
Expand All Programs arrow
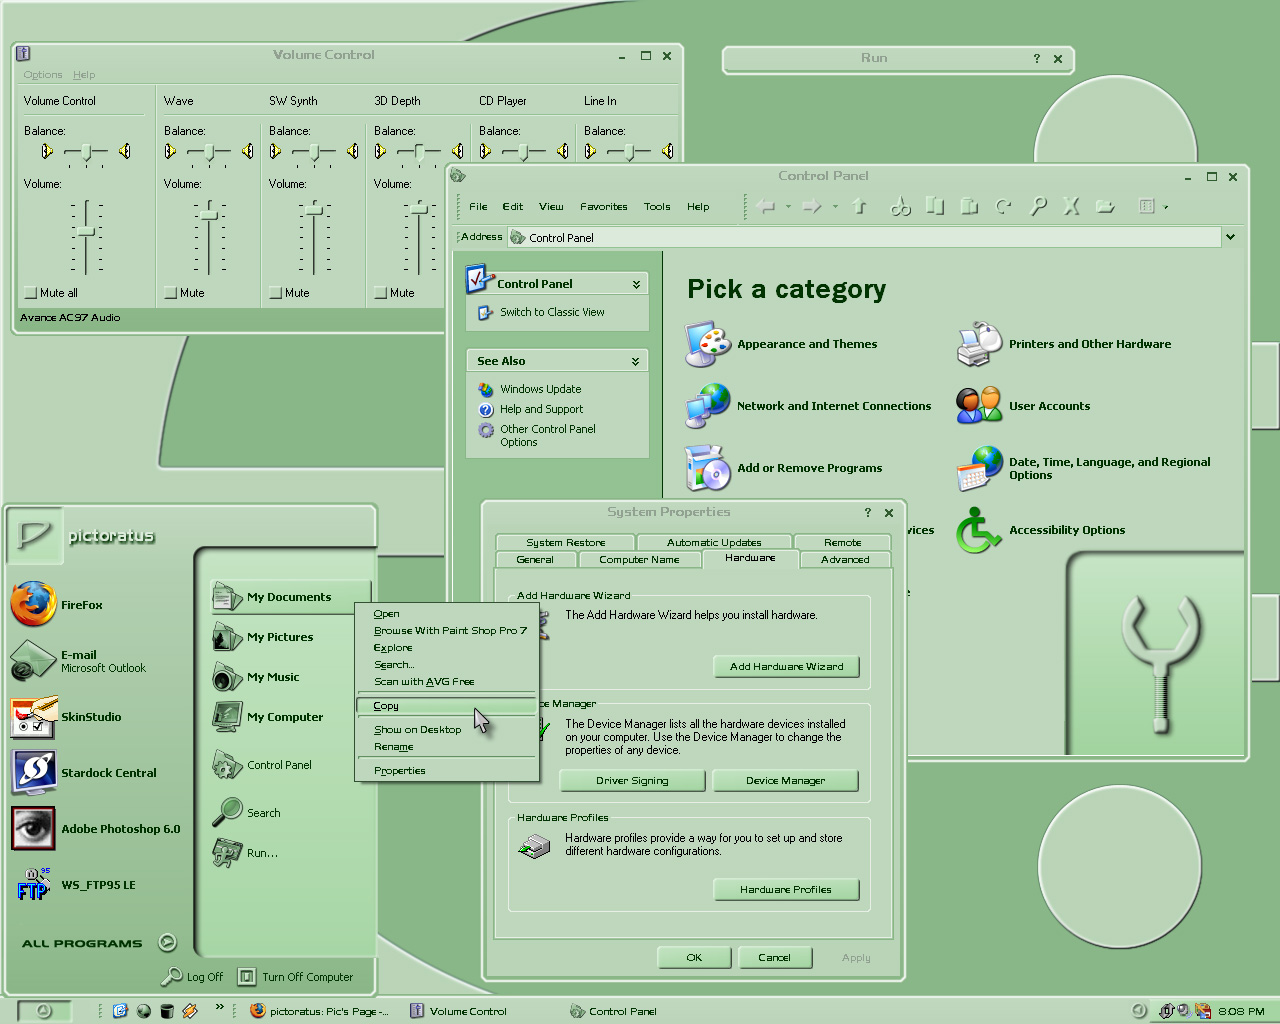click(x=168, y=942)
